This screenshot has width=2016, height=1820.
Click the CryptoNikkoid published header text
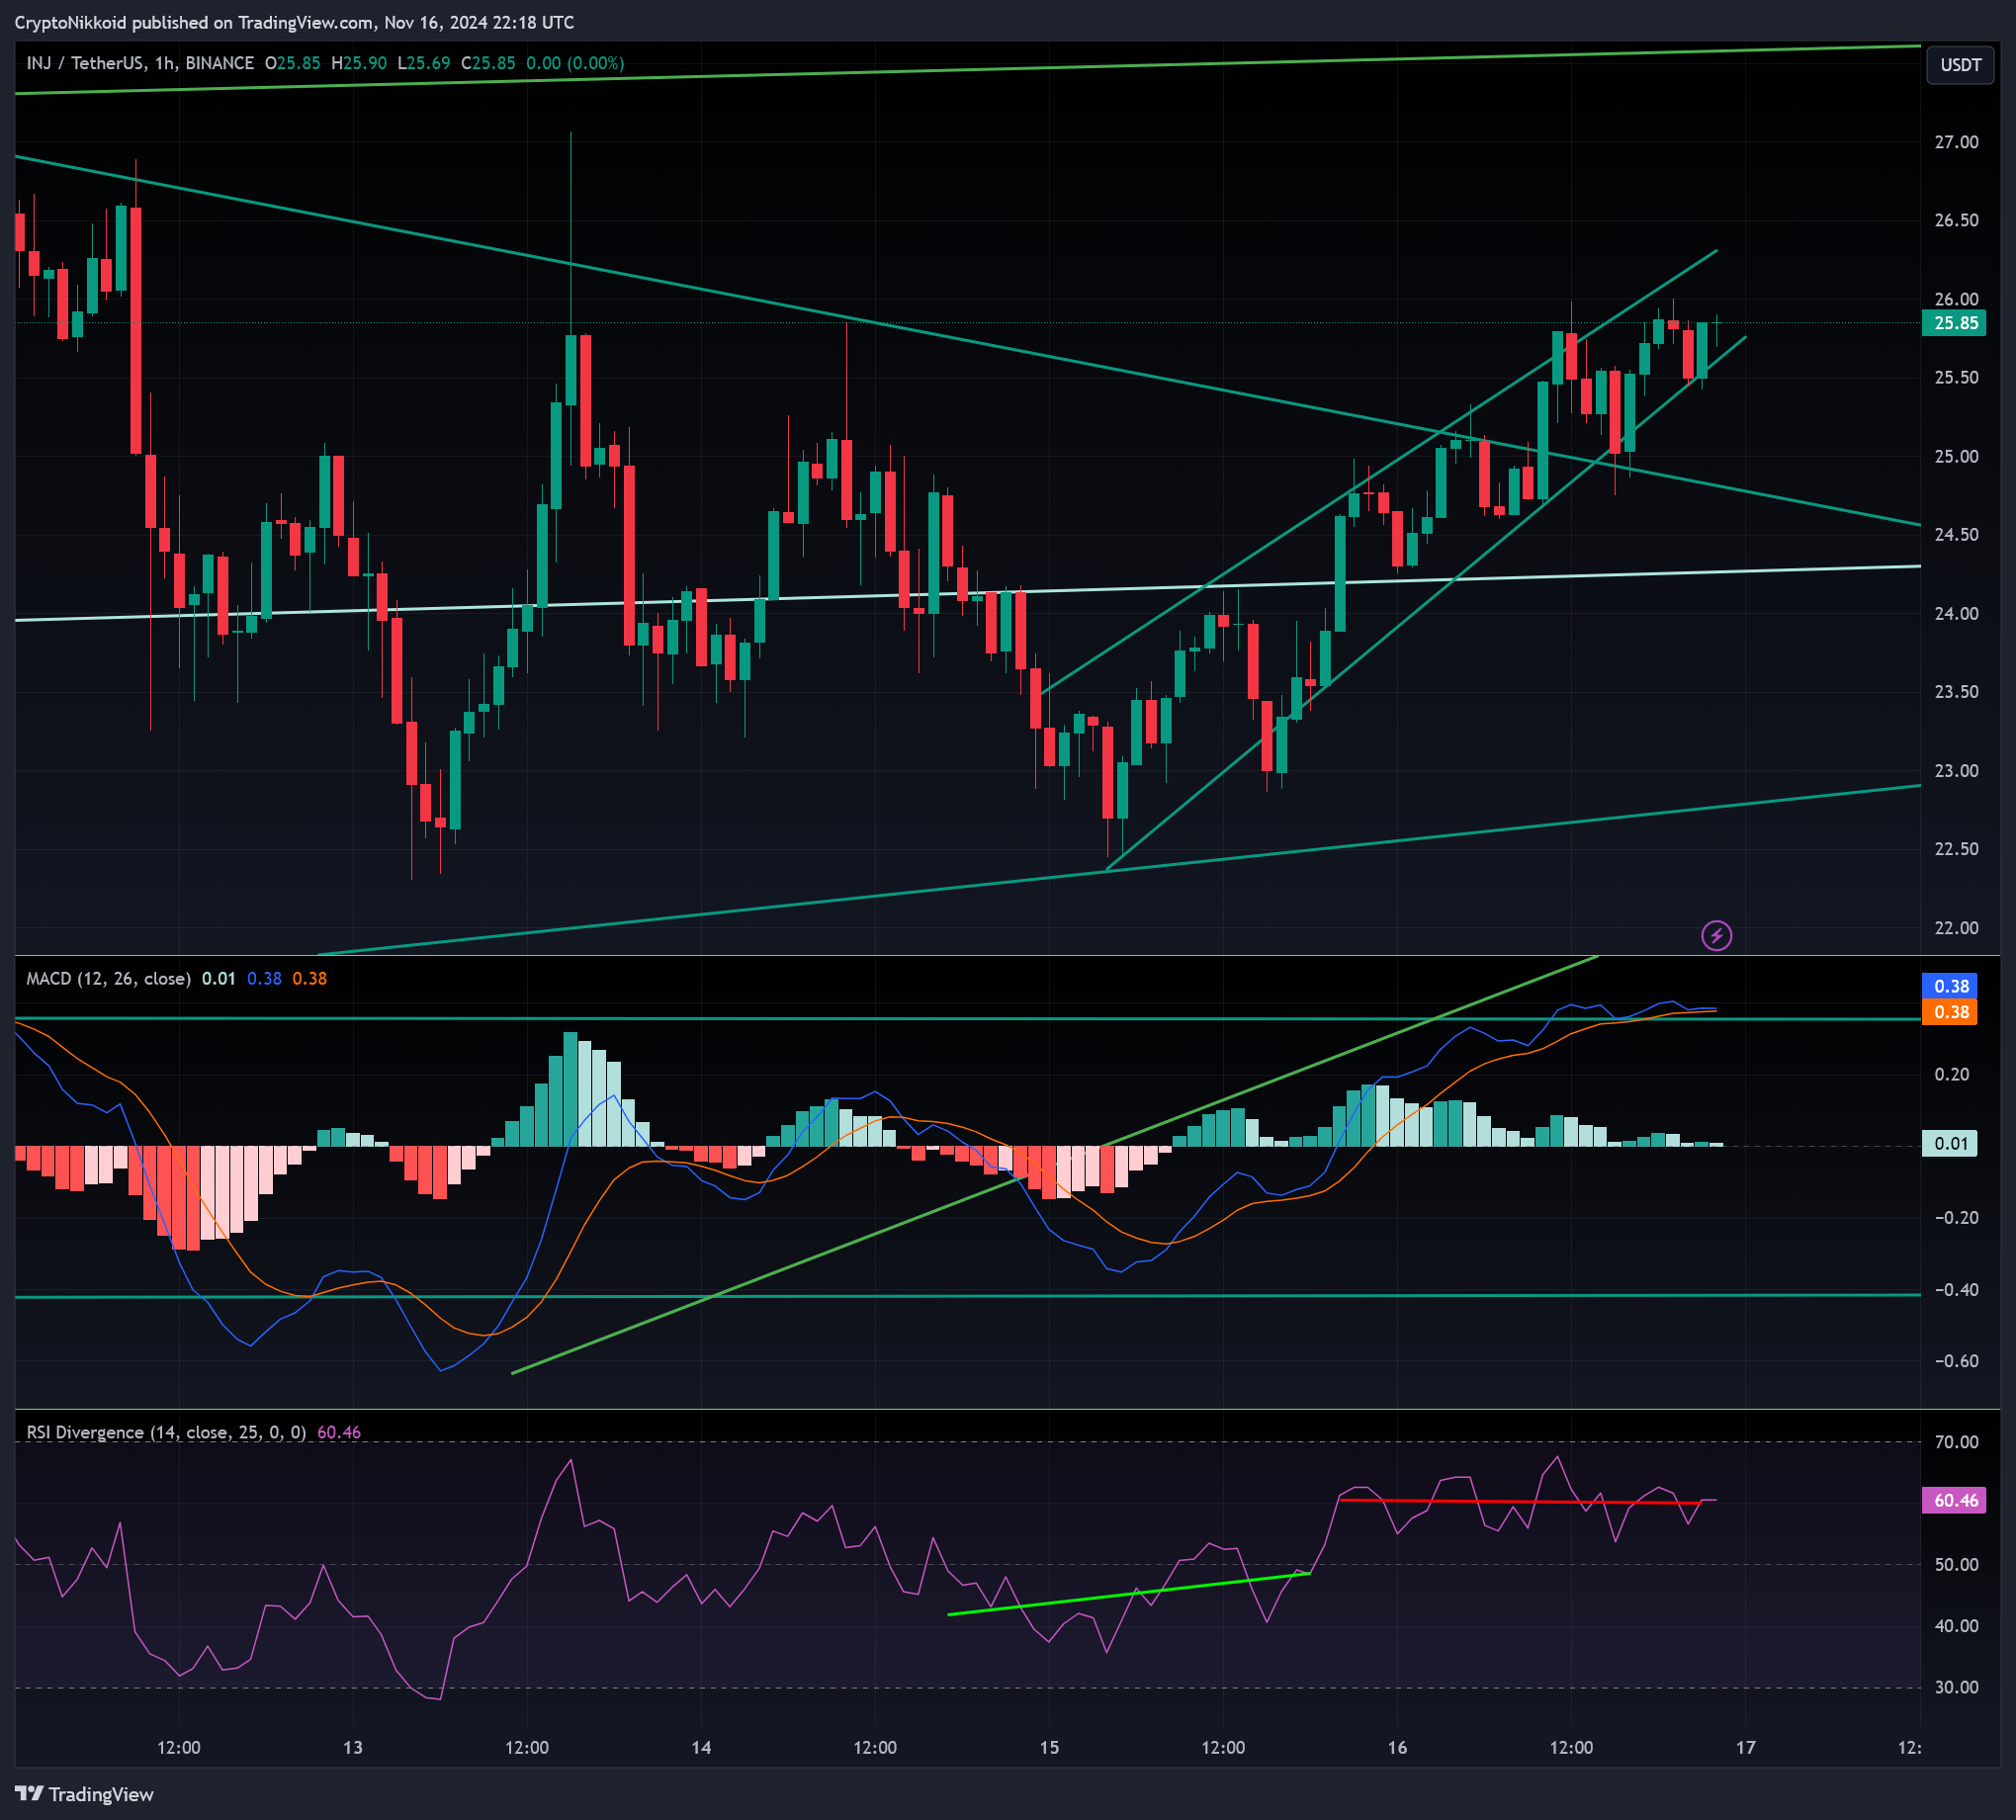(x=294, y=22)
